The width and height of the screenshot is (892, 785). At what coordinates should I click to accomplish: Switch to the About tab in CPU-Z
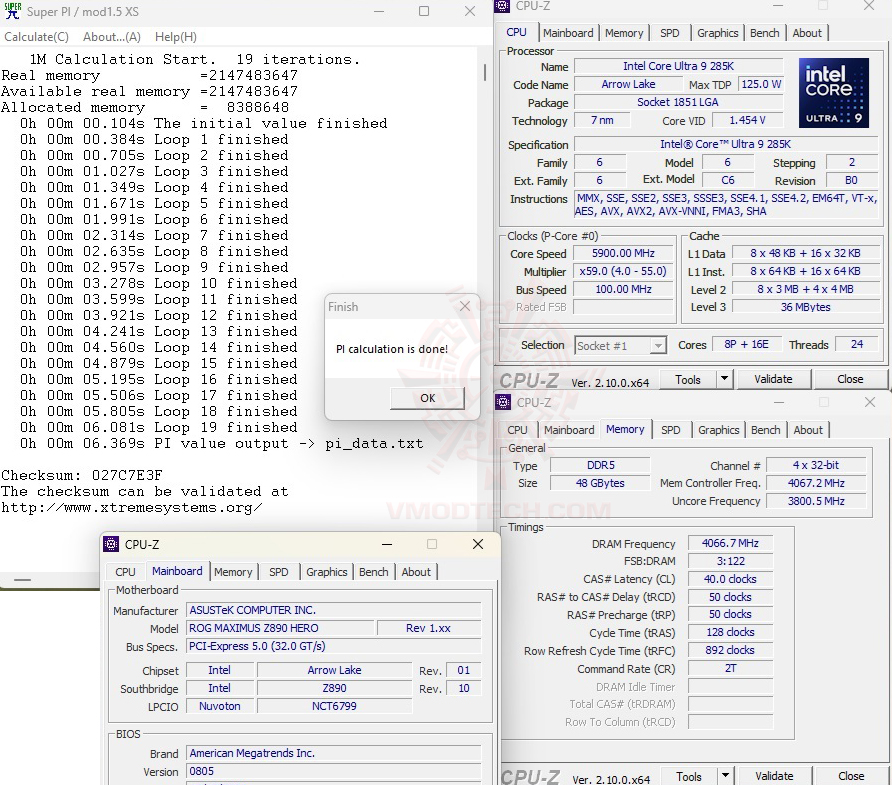click(x=807, y=32)
